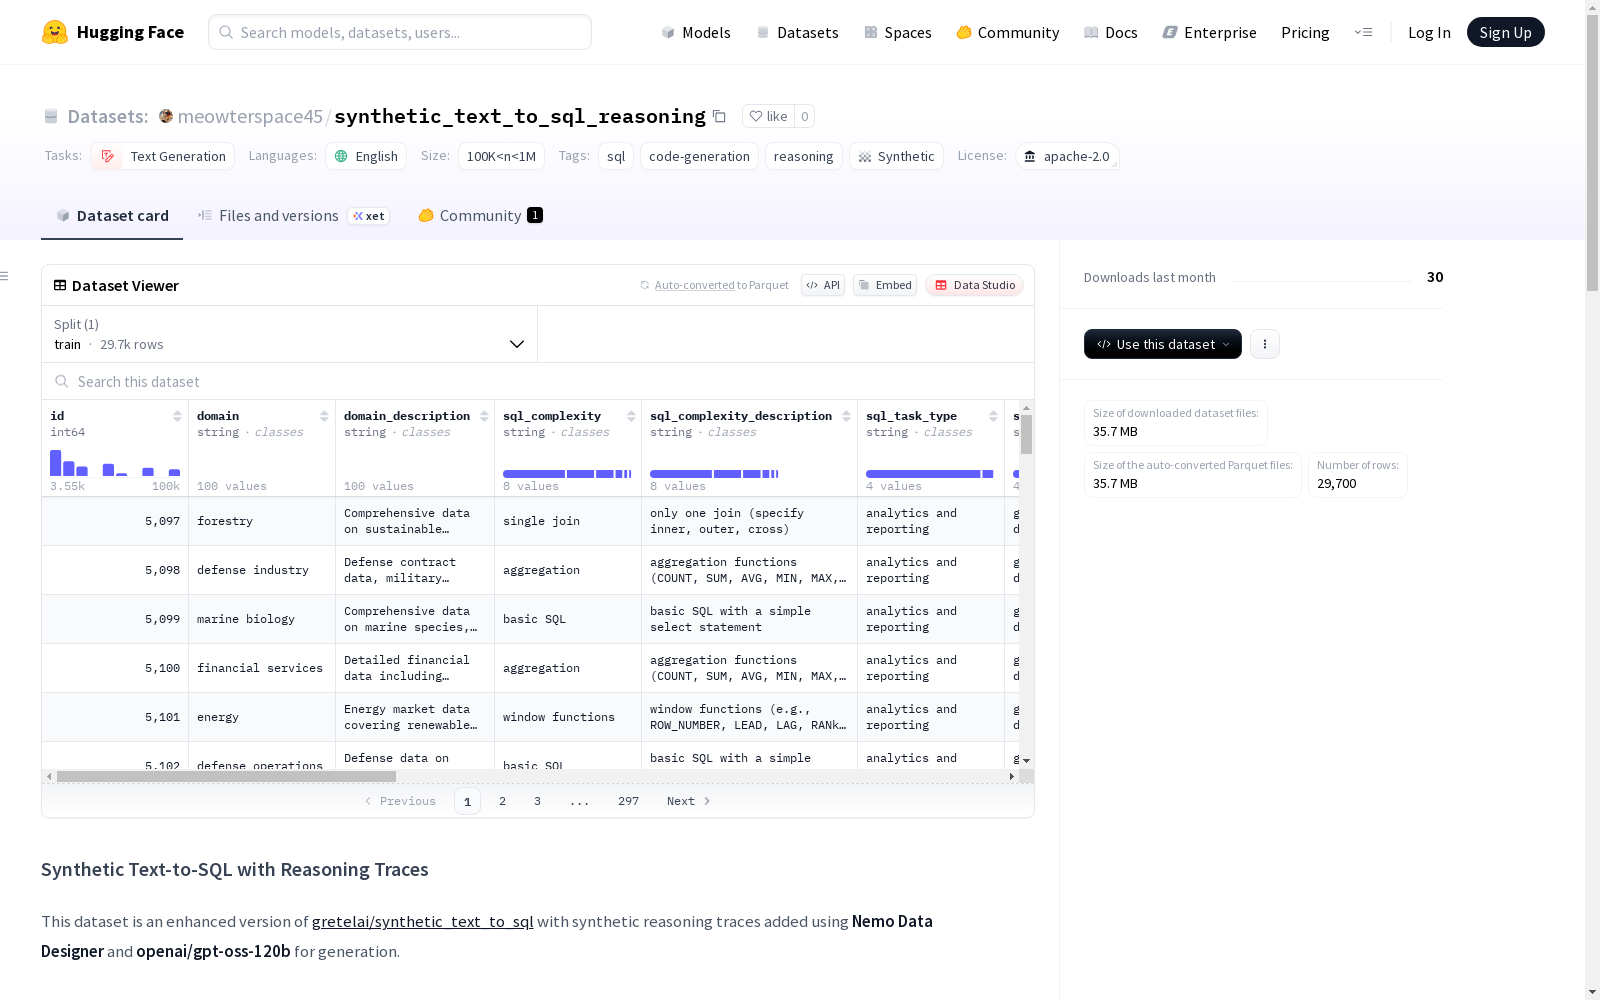Click the Embed button
Image resolution: width=1600 pixels, height=1000 pixels.
[x=885, y=285]
